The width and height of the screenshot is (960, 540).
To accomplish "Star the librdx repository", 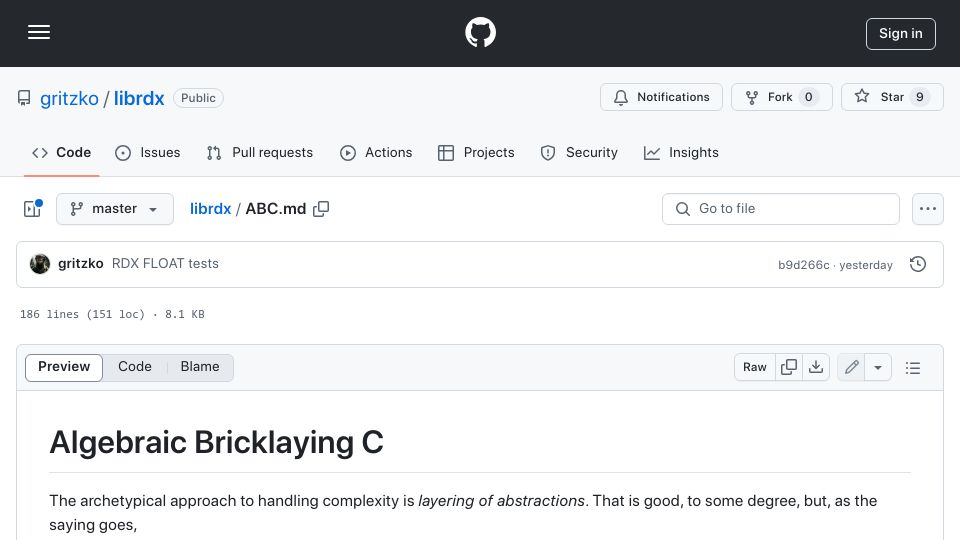I will (892, 97).
